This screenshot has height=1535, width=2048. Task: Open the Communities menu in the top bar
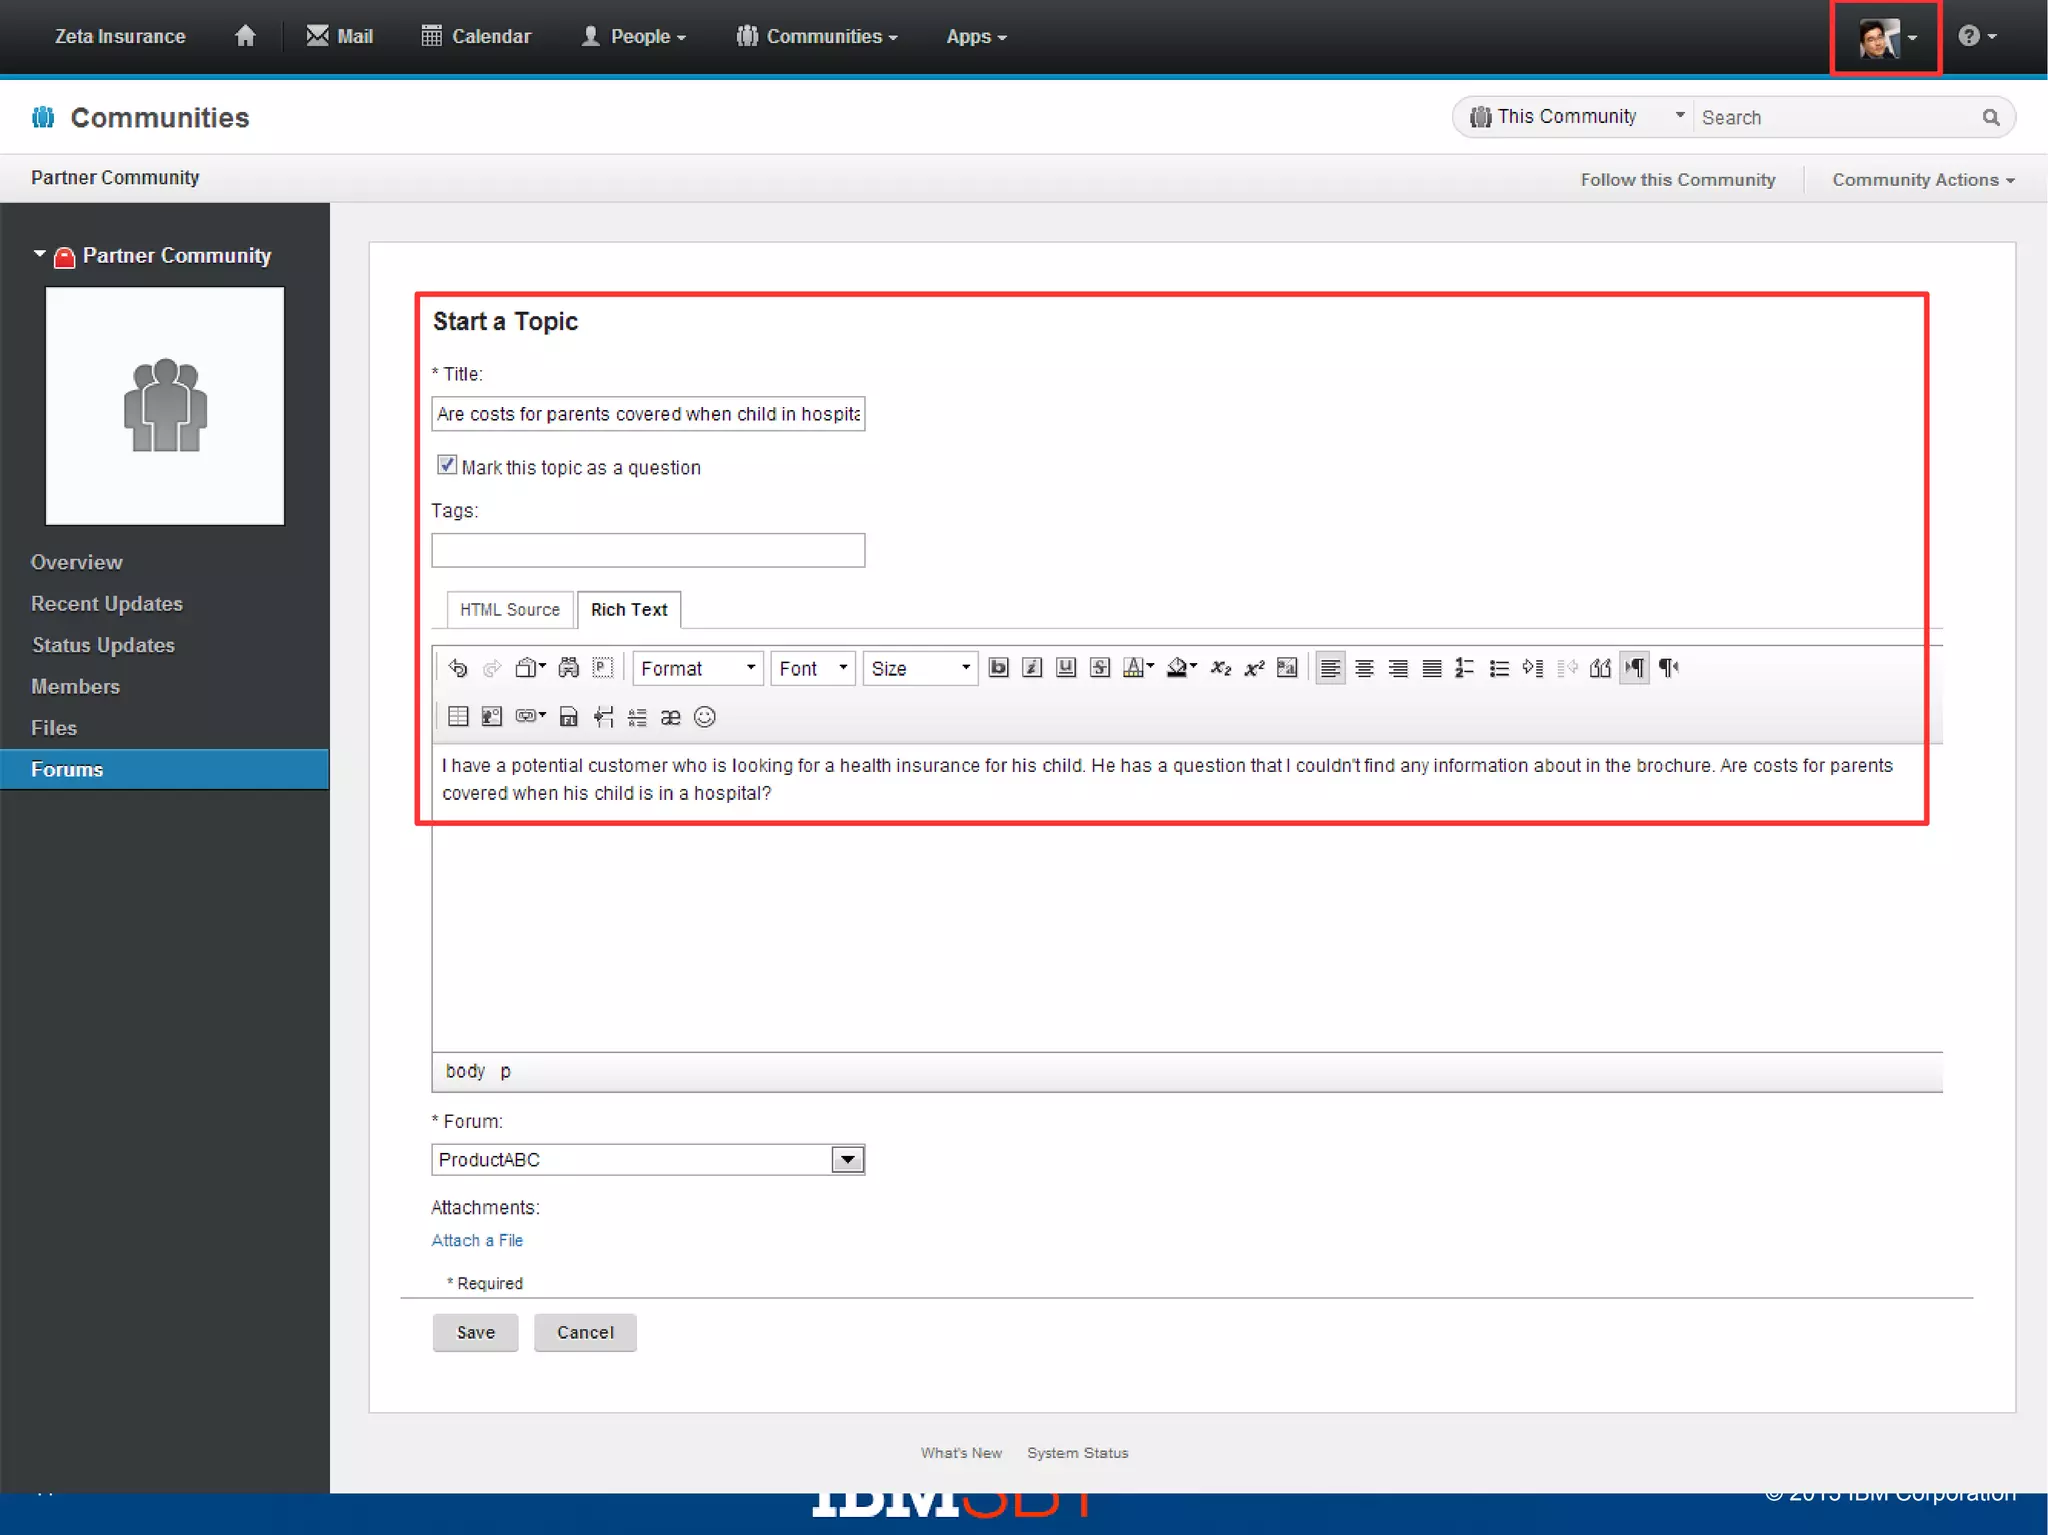pyautogui.click(x=817, y=36)
